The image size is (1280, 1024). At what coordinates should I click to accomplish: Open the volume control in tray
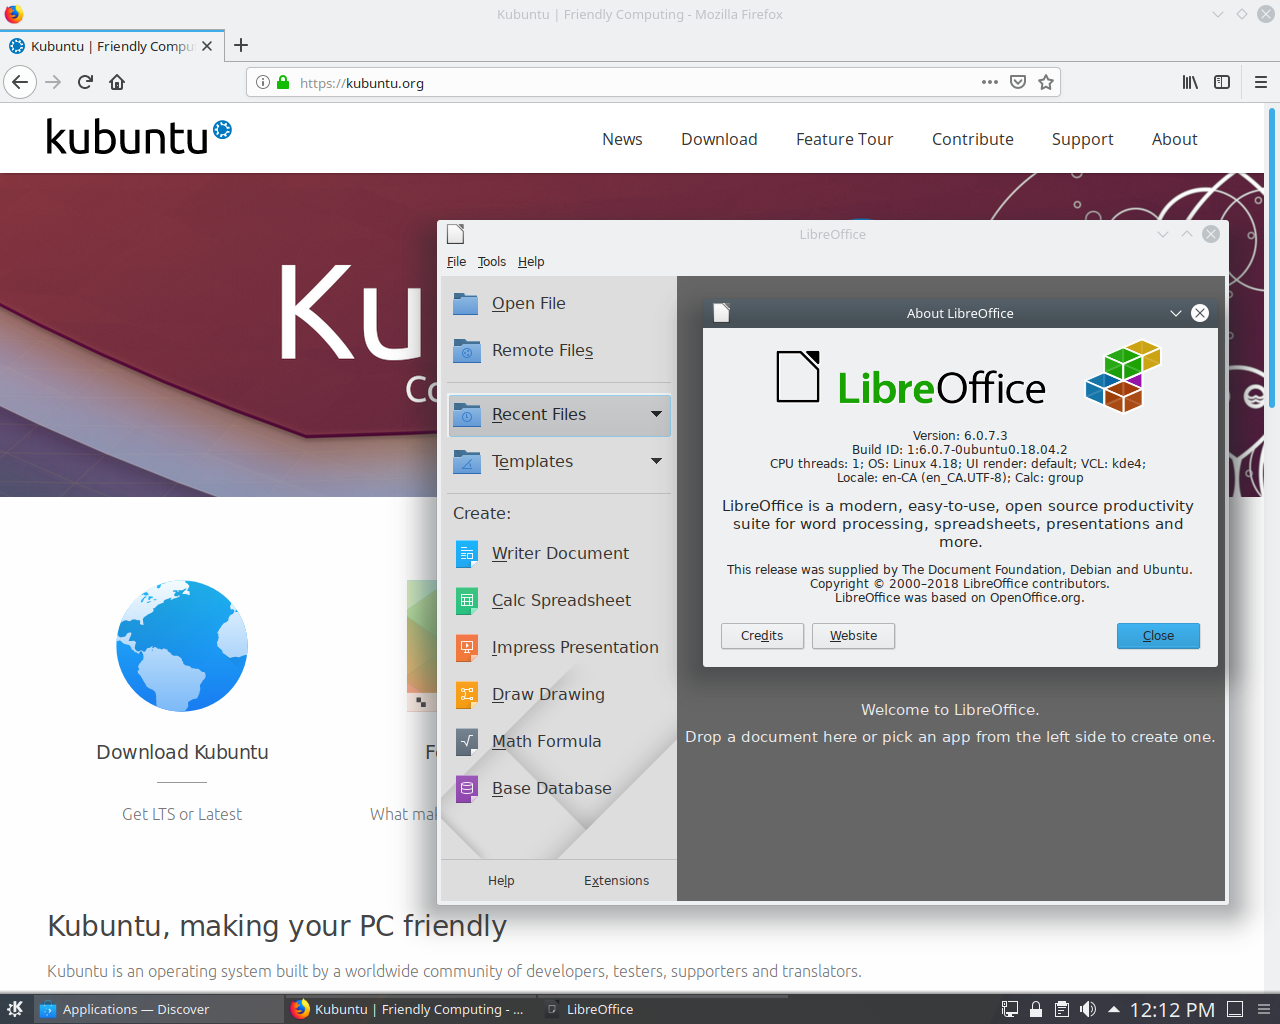pos(1088,1009)
